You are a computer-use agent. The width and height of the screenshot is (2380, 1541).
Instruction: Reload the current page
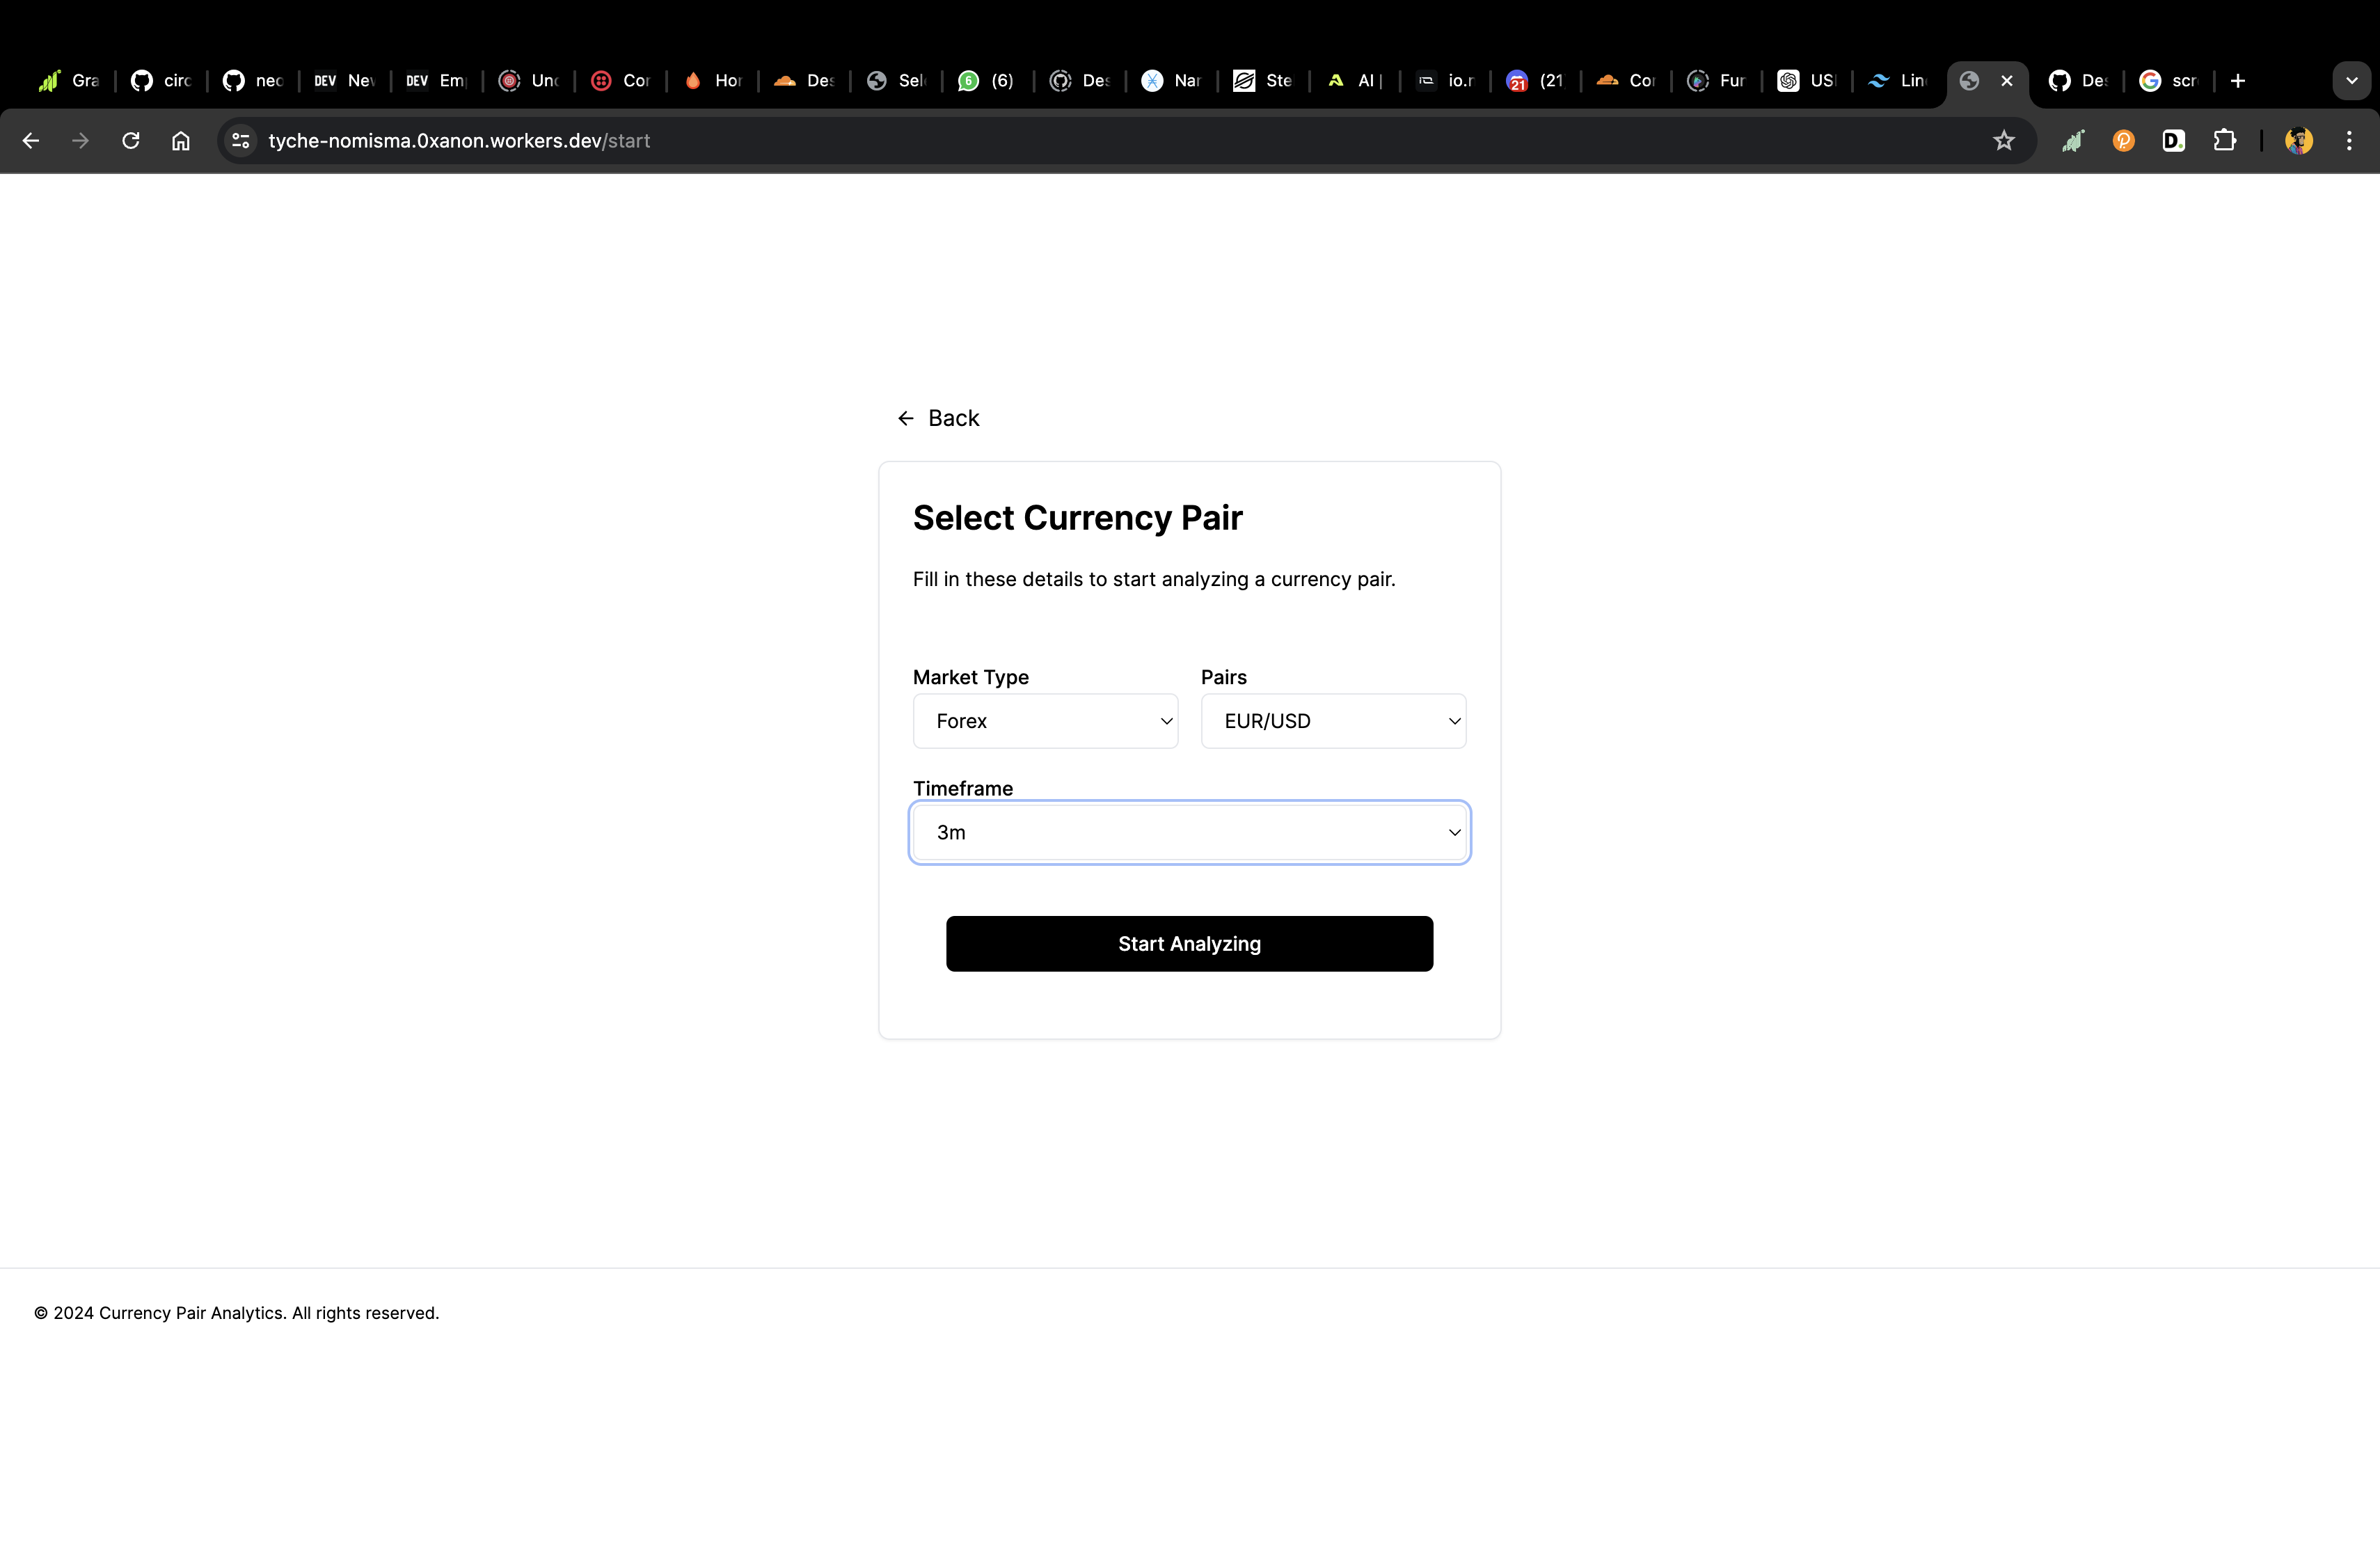pyautogui.click(x=130, y=140)
